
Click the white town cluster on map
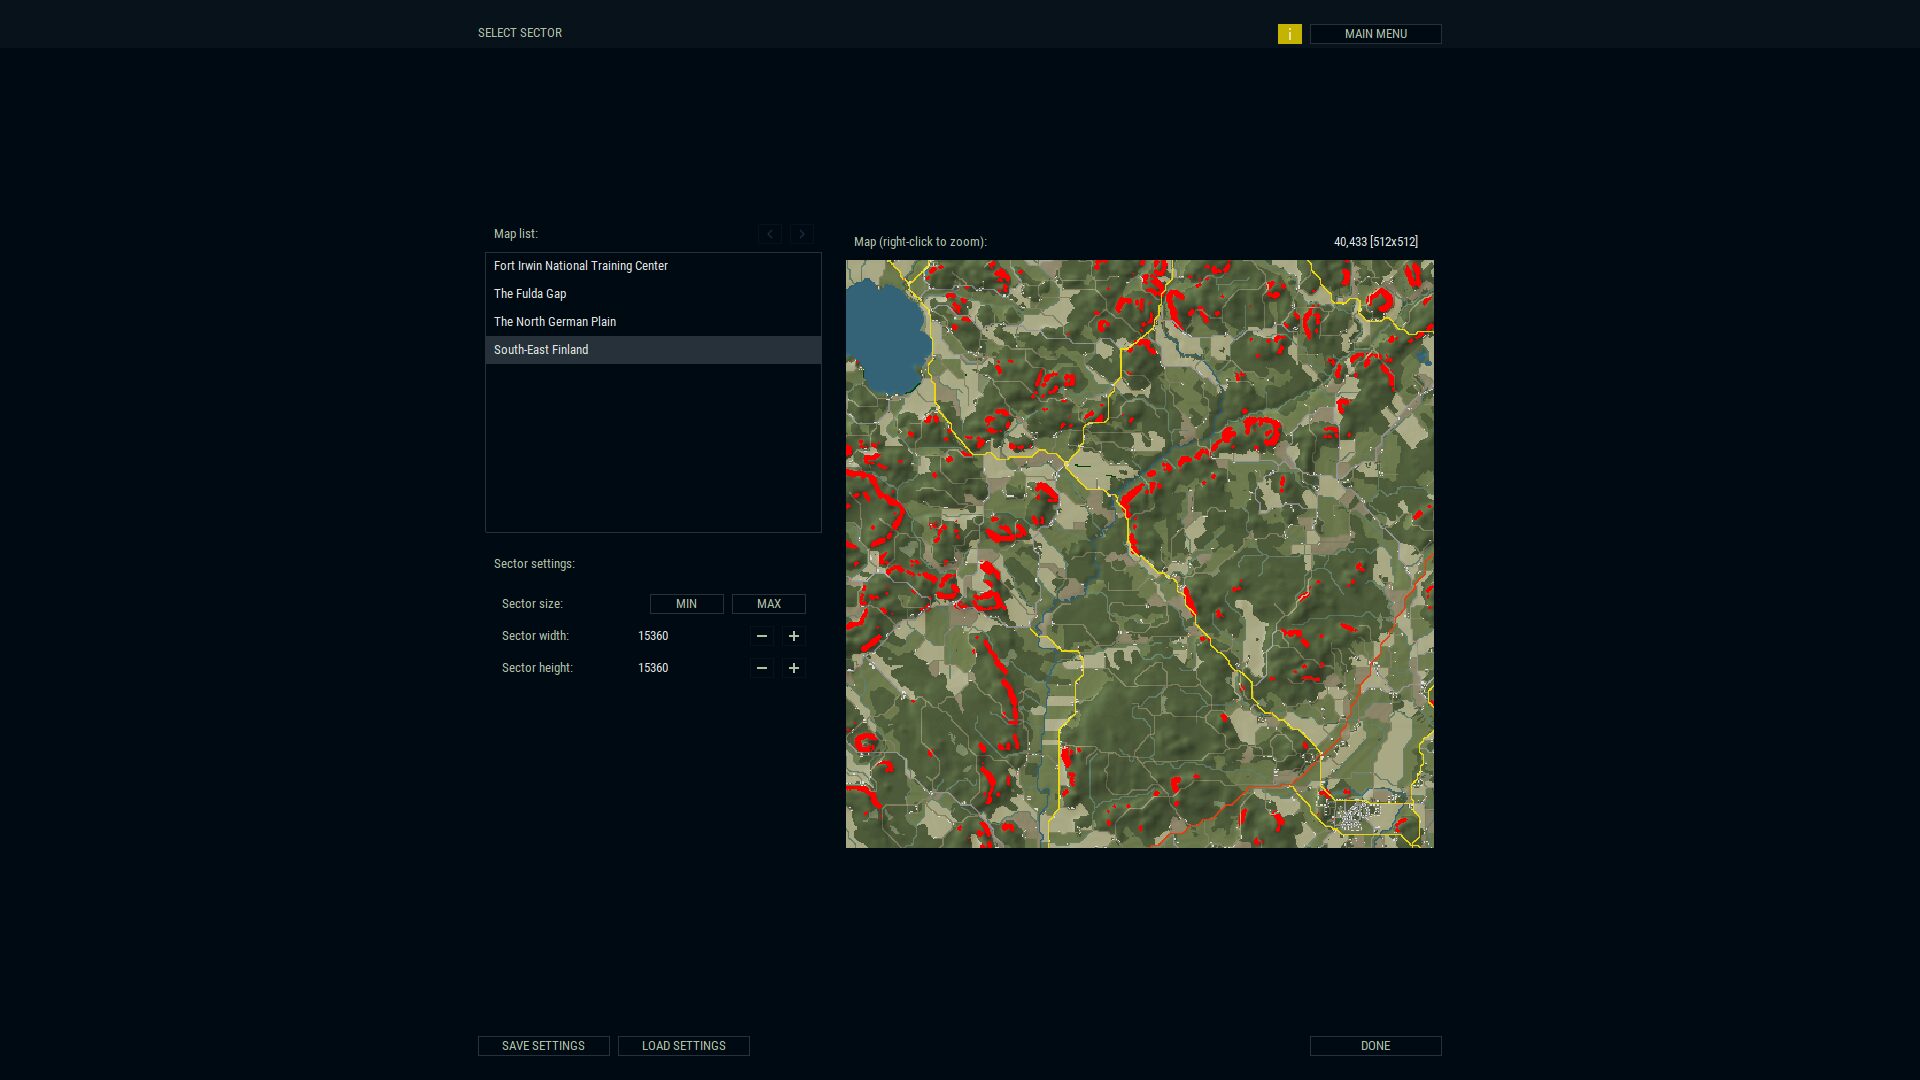point(1354,816)
